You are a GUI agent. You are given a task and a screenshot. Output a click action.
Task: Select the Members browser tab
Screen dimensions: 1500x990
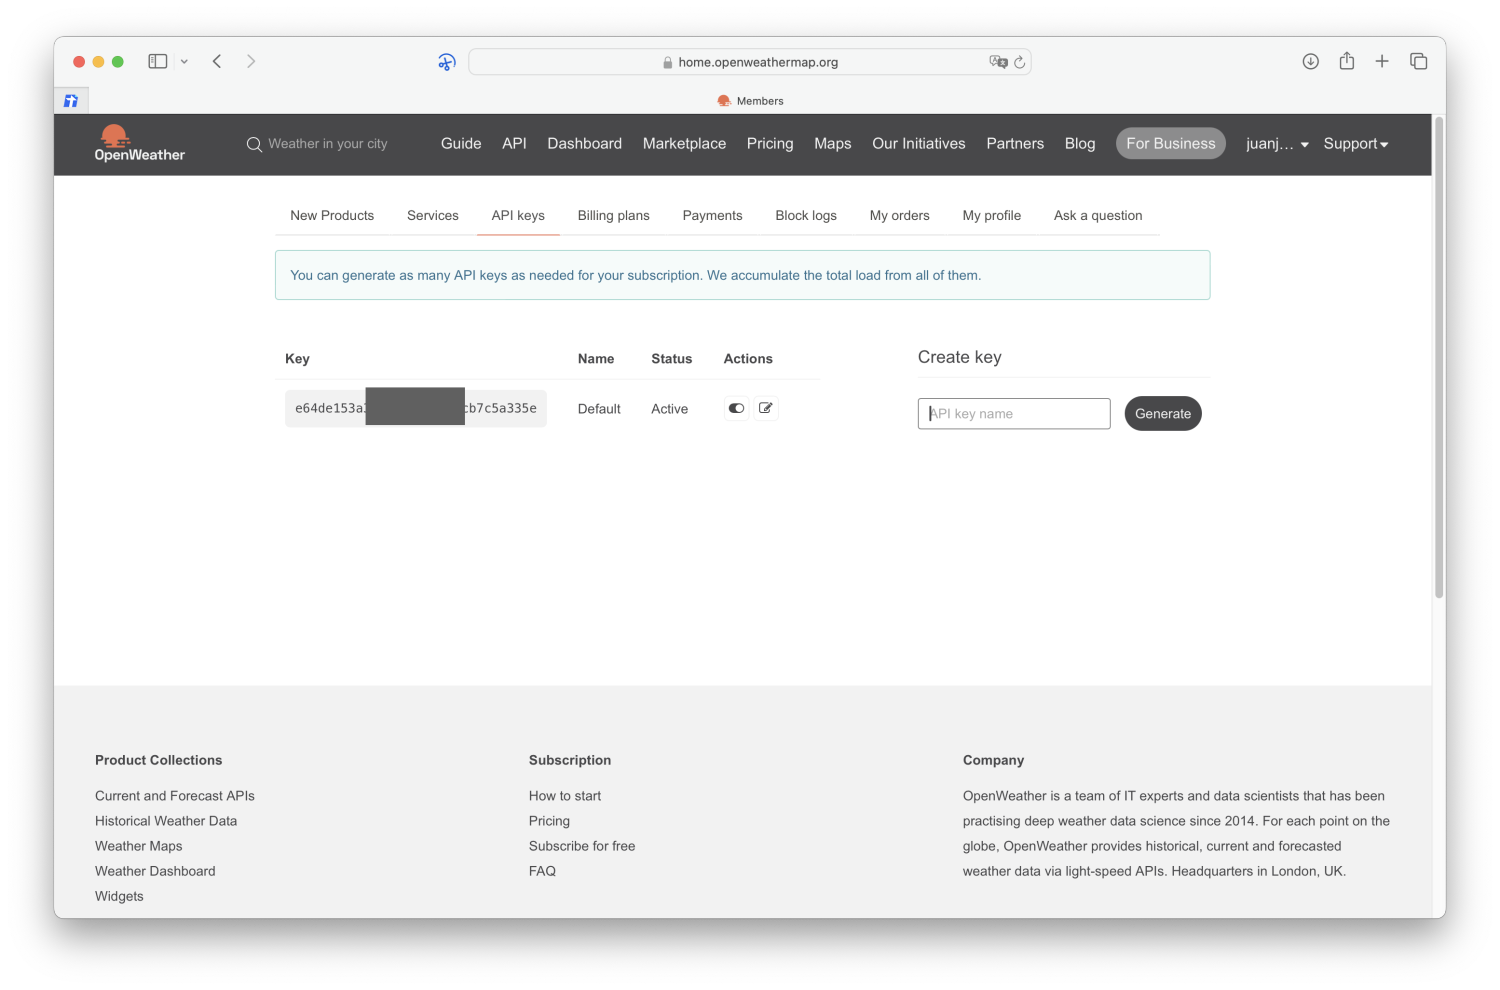point(751,101)
